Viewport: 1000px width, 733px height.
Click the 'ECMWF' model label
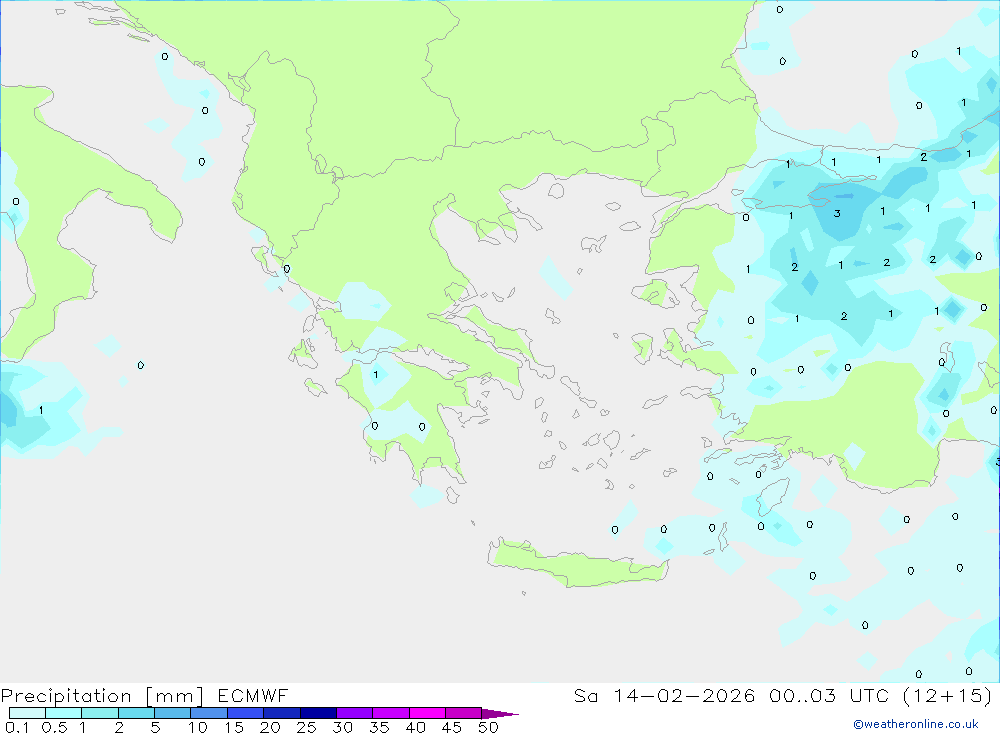(253, 695)
